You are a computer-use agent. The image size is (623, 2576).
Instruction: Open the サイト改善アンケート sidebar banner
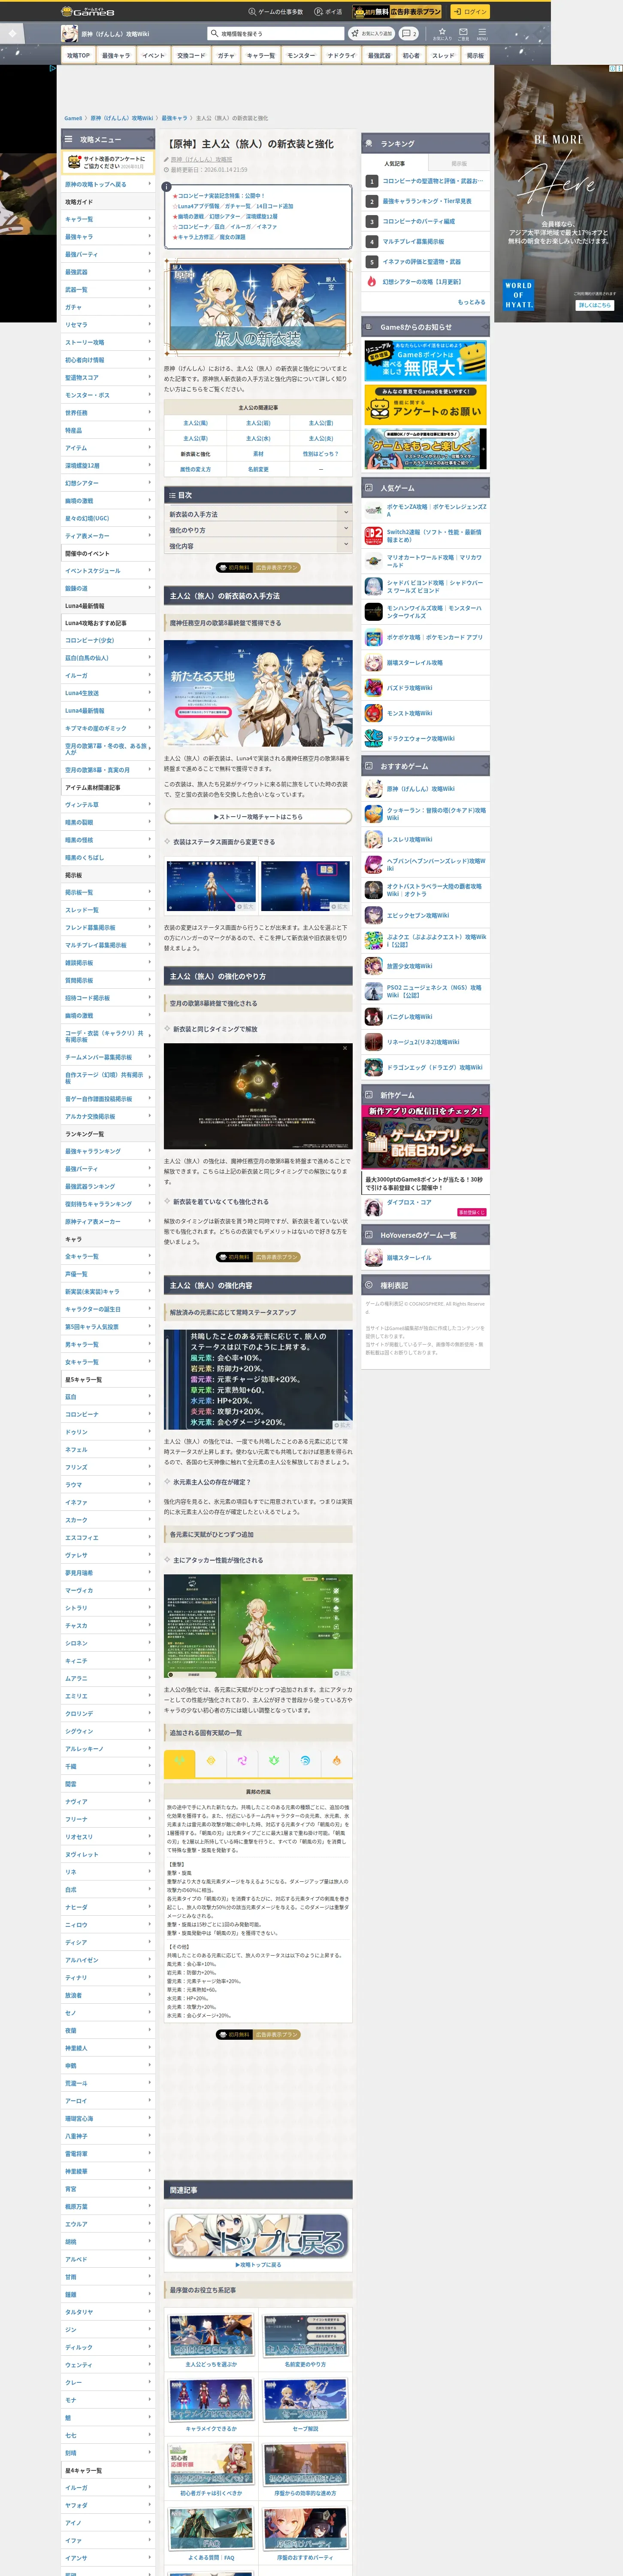tap(108, 162)
